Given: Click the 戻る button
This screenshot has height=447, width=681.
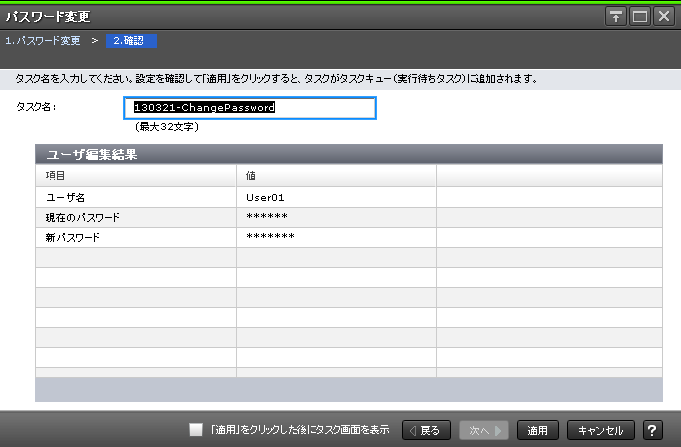Looking at the screenshot, I should pyautogui.click(x=426, y=430).
